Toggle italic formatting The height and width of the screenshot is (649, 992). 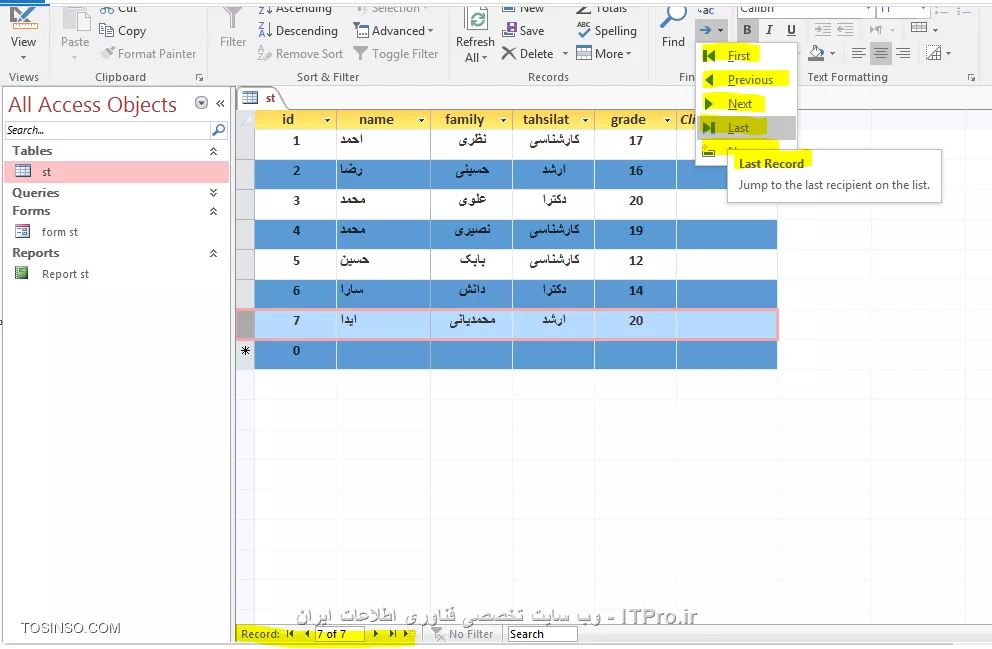[769, 31]
